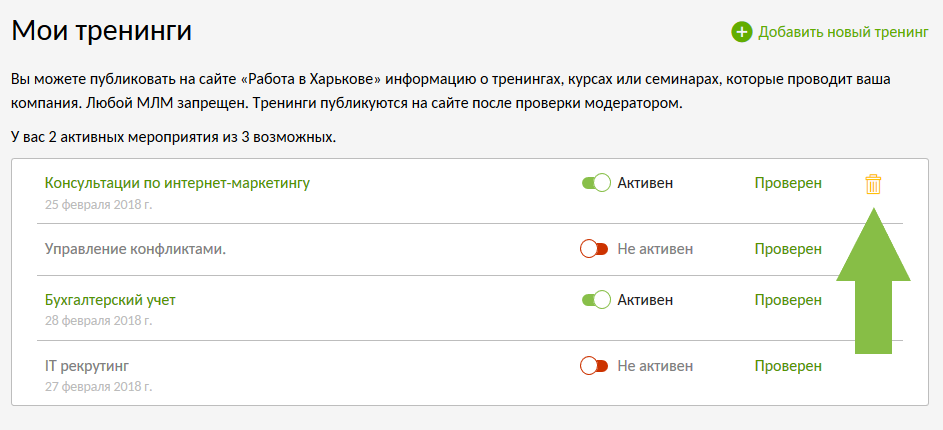Click "Не активен" label beside IT рекрутинг
Viewport: 943px width, 430px height.
pos(656,365)
